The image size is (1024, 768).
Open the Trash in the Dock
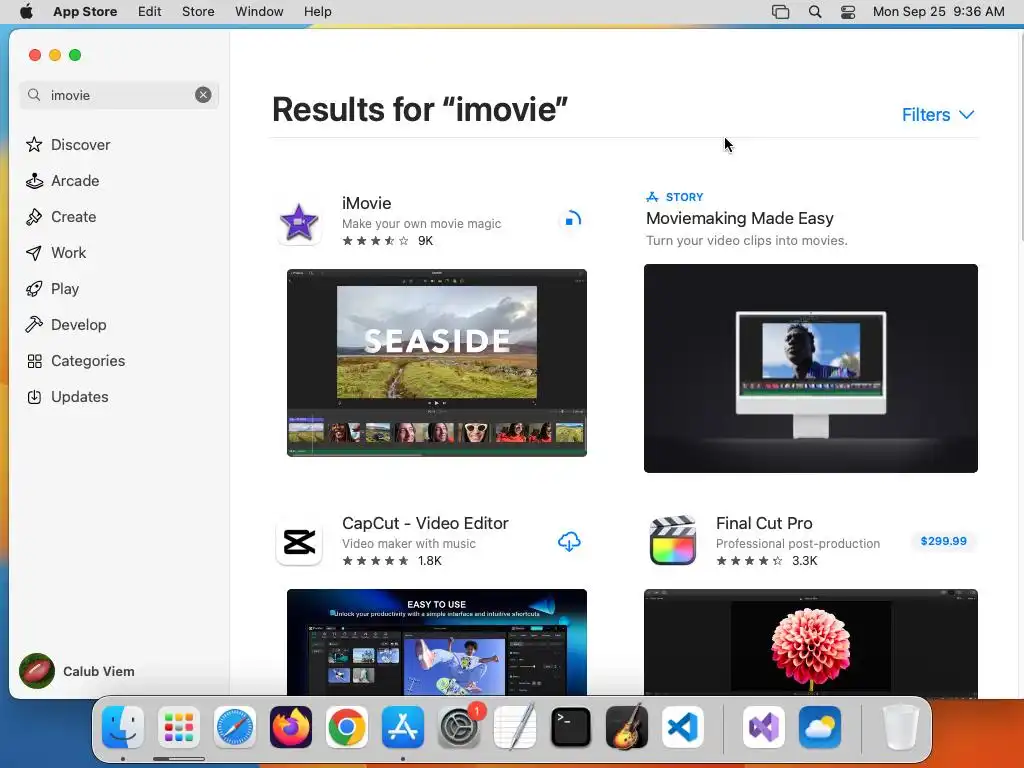coord(900,727)
